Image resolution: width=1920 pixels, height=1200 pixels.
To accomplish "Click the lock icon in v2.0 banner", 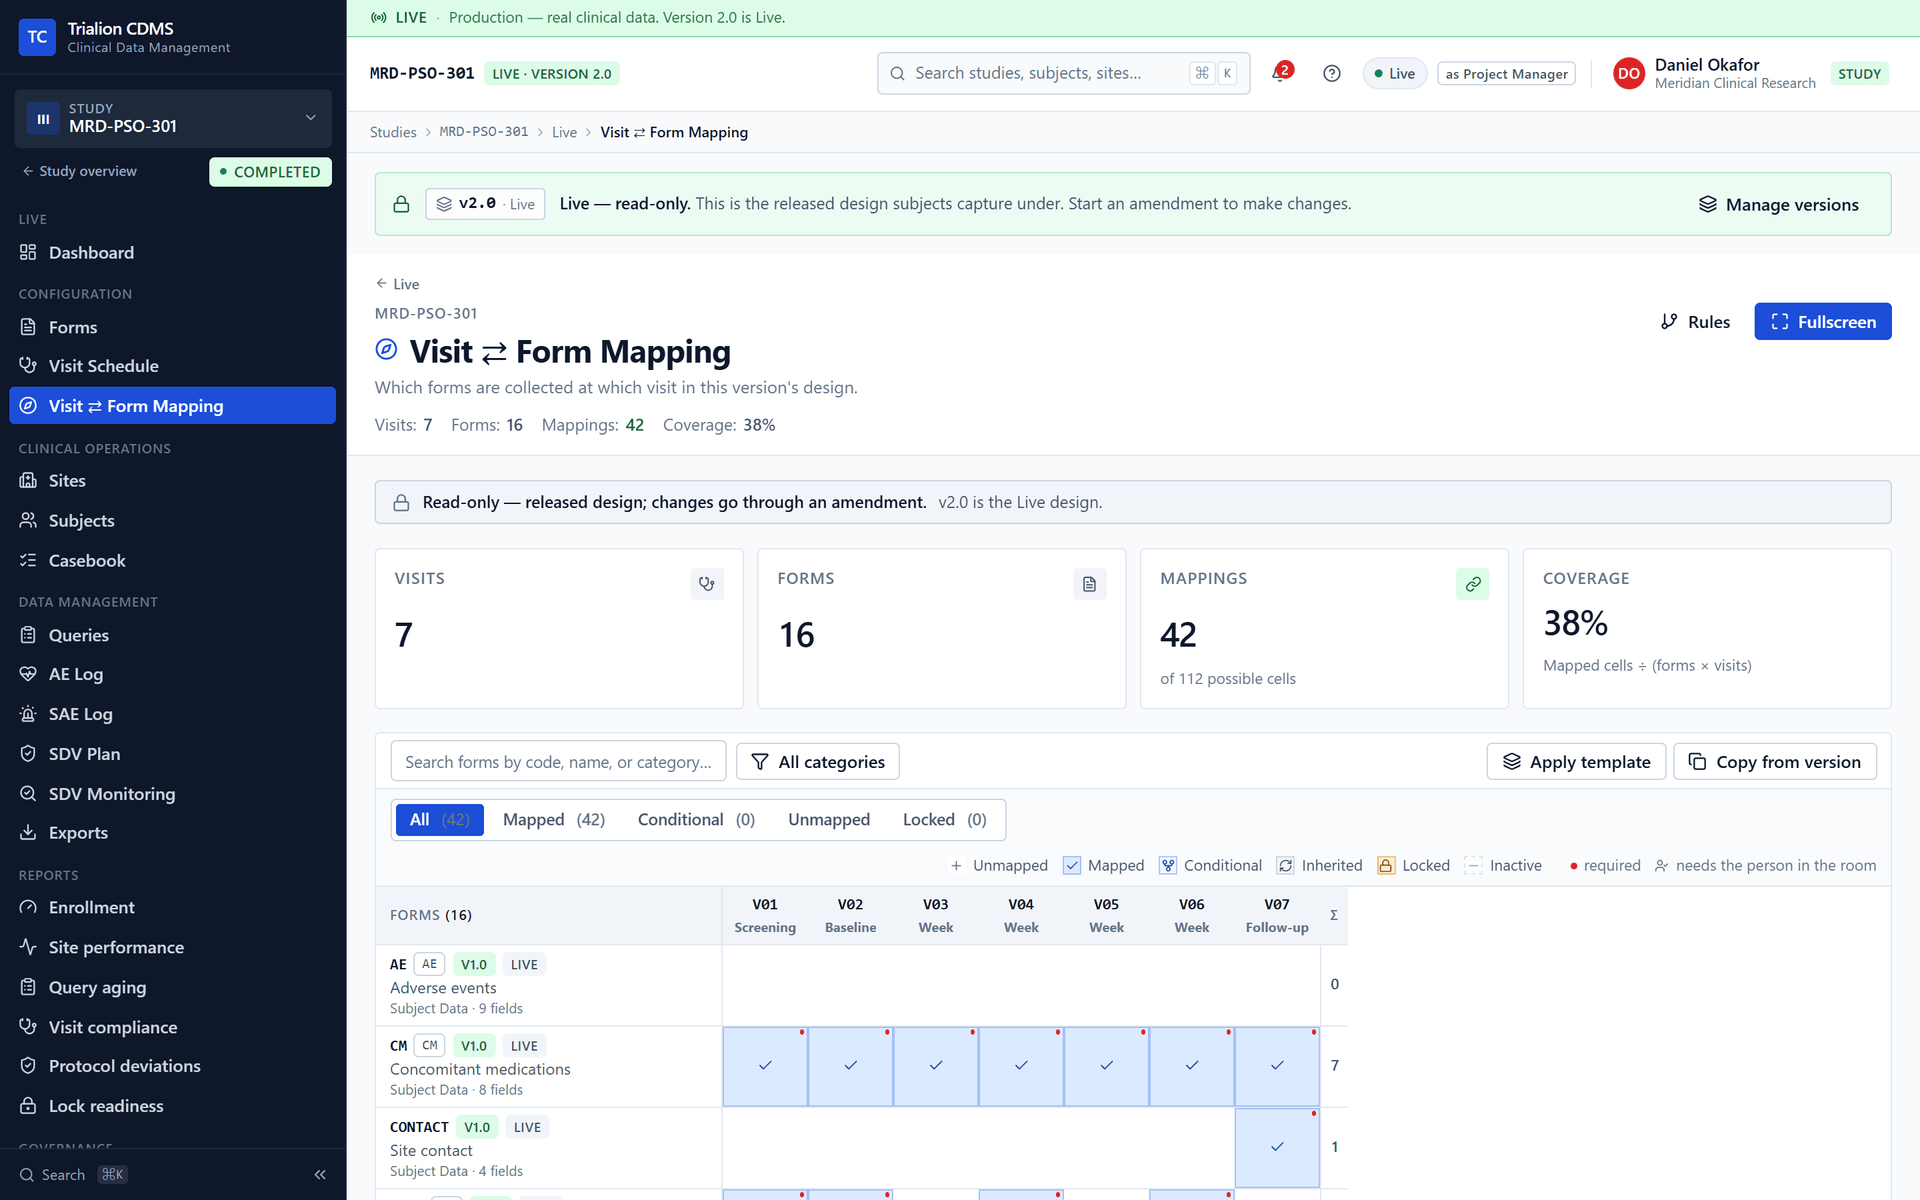I will tap(401, 204).
